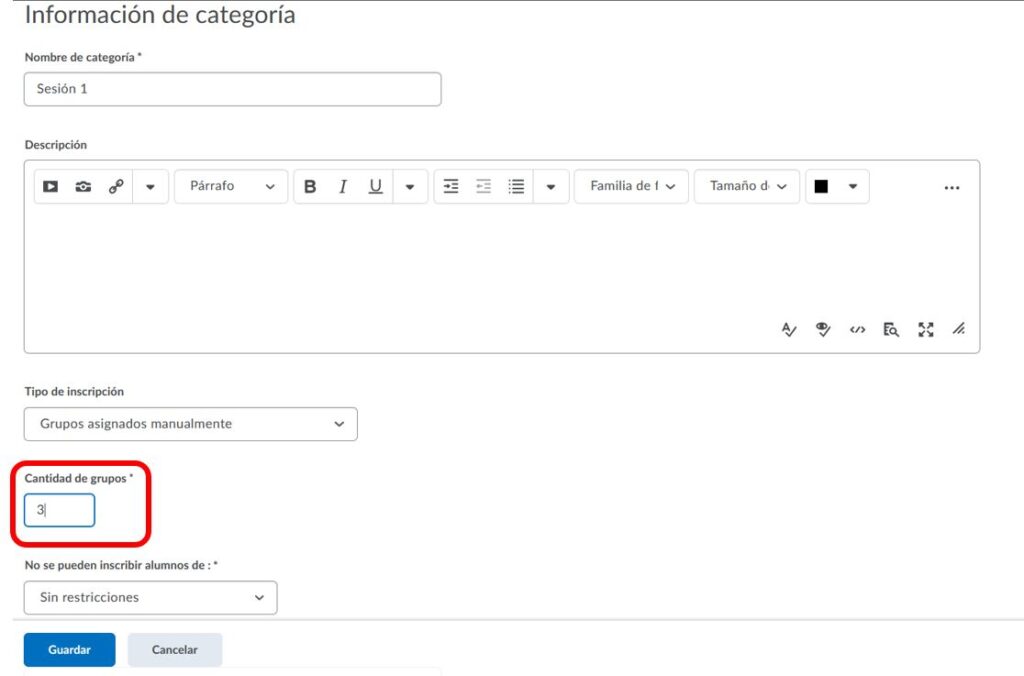
Task: Increase indent of the description text
Action: (451, 187)
